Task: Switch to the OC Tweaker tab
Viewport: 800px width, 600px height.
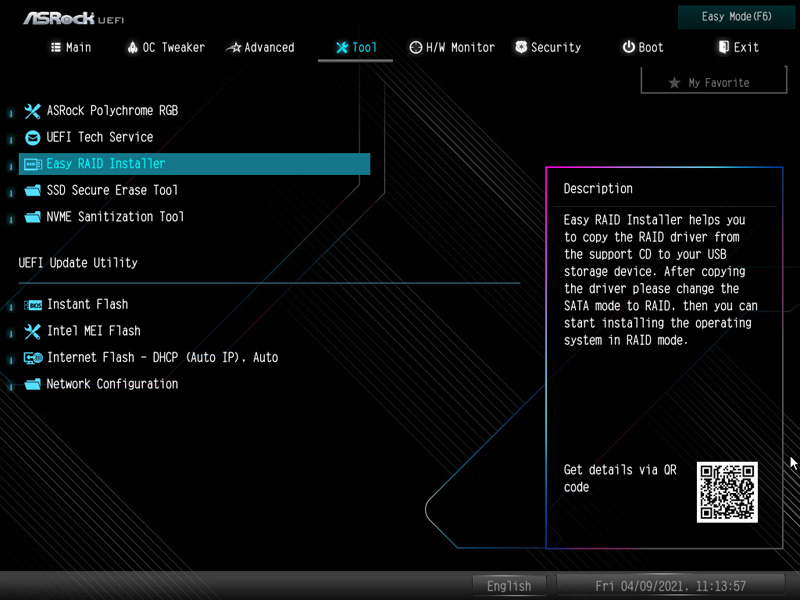Action: (166, 47)
